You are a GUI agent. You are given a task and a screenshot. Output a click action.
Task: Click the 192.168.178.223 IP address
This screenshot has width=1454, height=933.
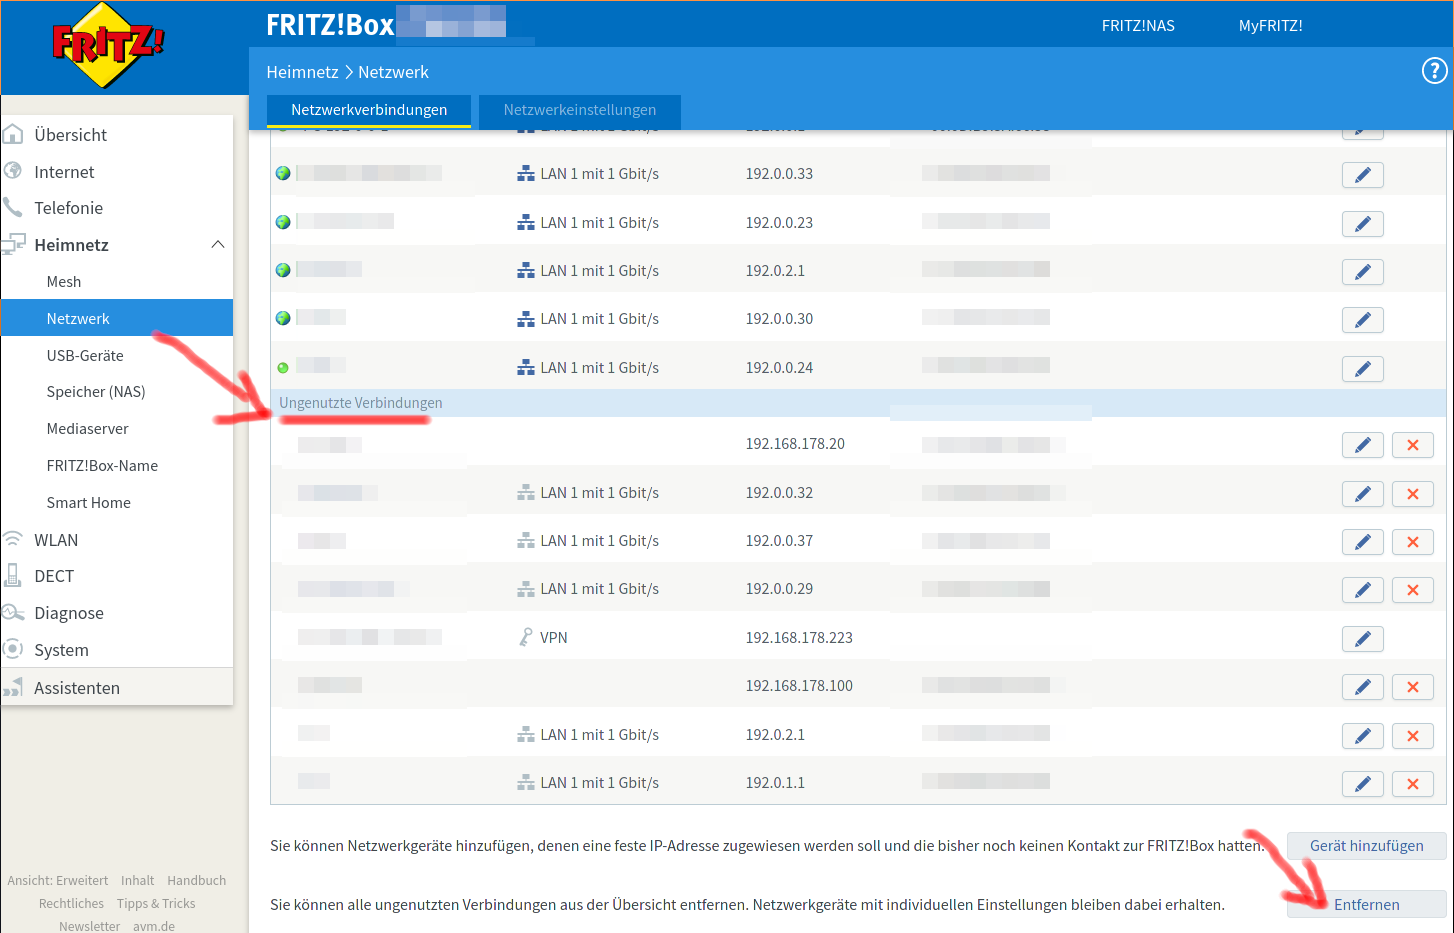pos(799,638)
